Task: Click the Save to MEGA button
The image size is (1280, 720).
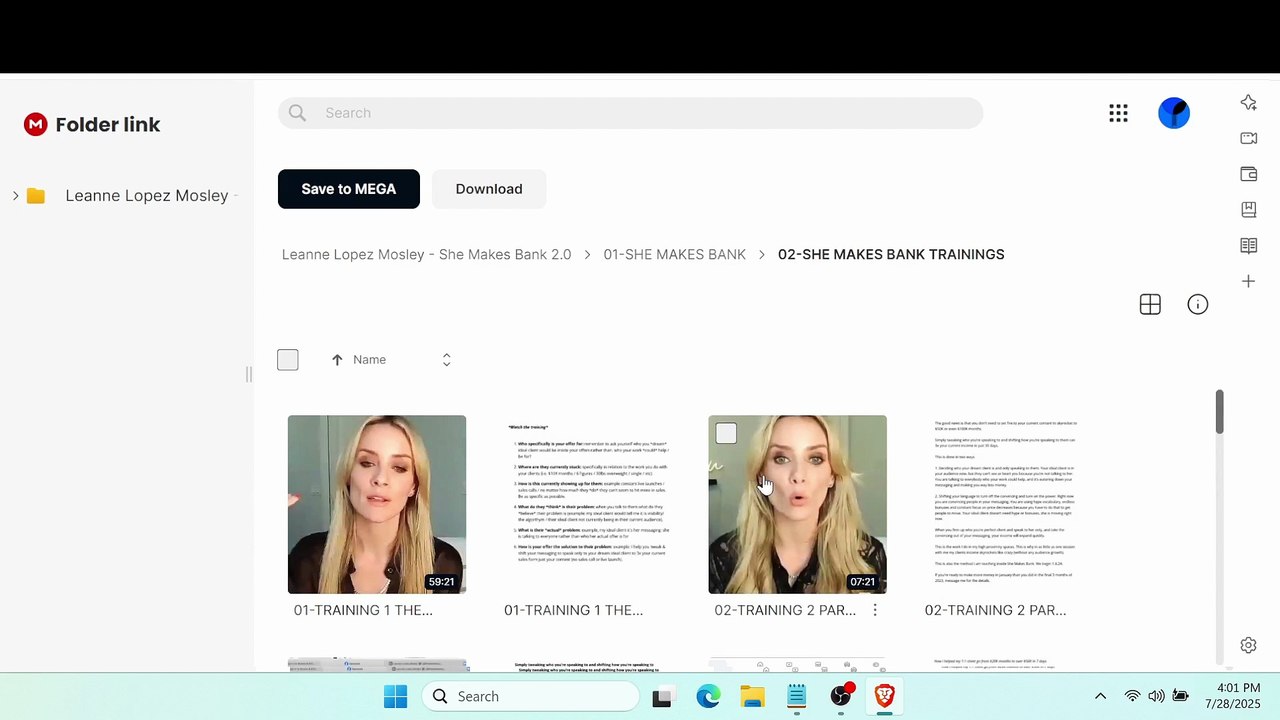Action: [349, 189]
